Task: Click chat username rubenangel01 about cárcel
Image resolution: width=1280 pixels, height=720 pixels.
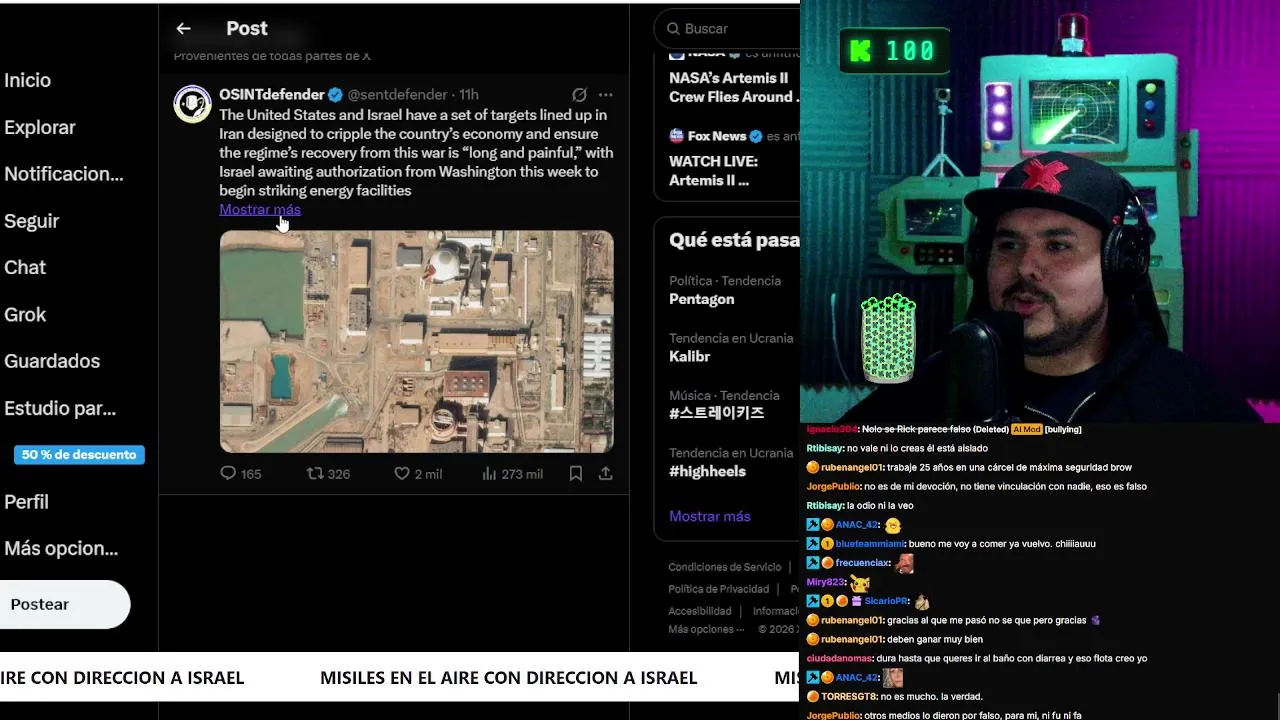Action: click(x=852, y=467)
